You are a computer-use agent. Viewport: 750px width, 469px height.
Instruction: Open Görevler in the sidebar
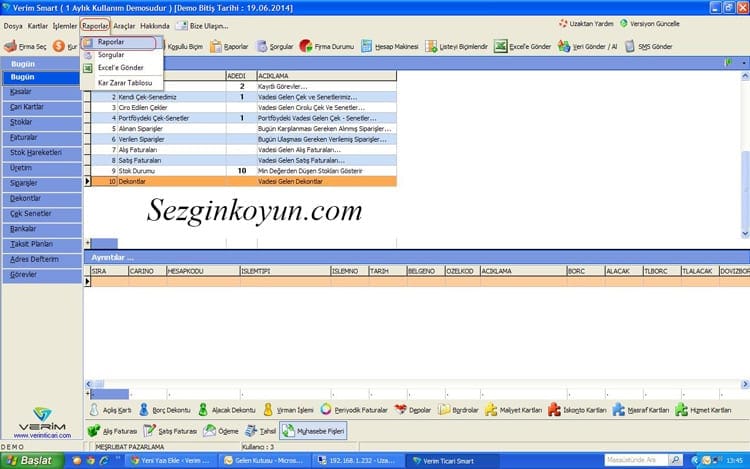coord(42,275)
